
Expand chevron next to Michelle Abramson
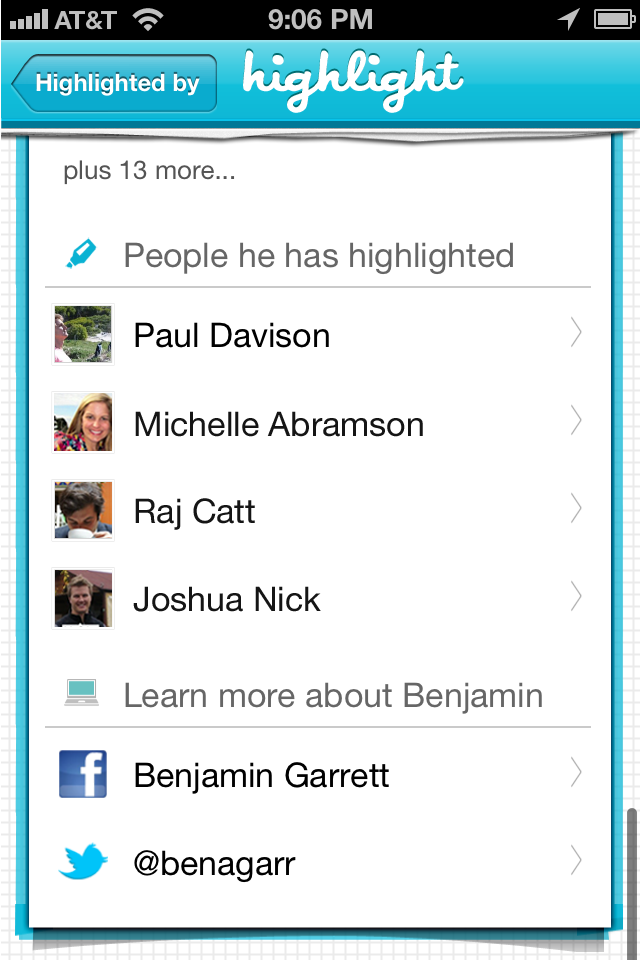575,421
